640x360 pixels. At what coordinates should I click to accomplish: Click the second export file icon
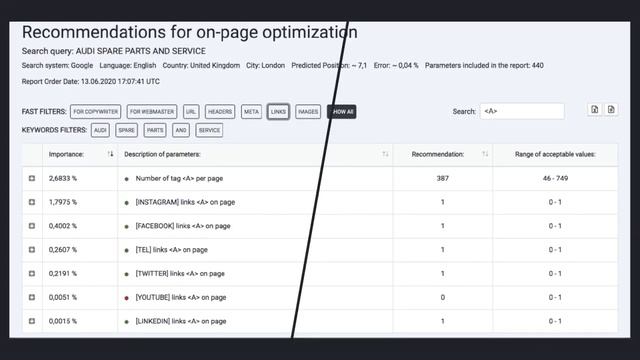tap(611, 109)
